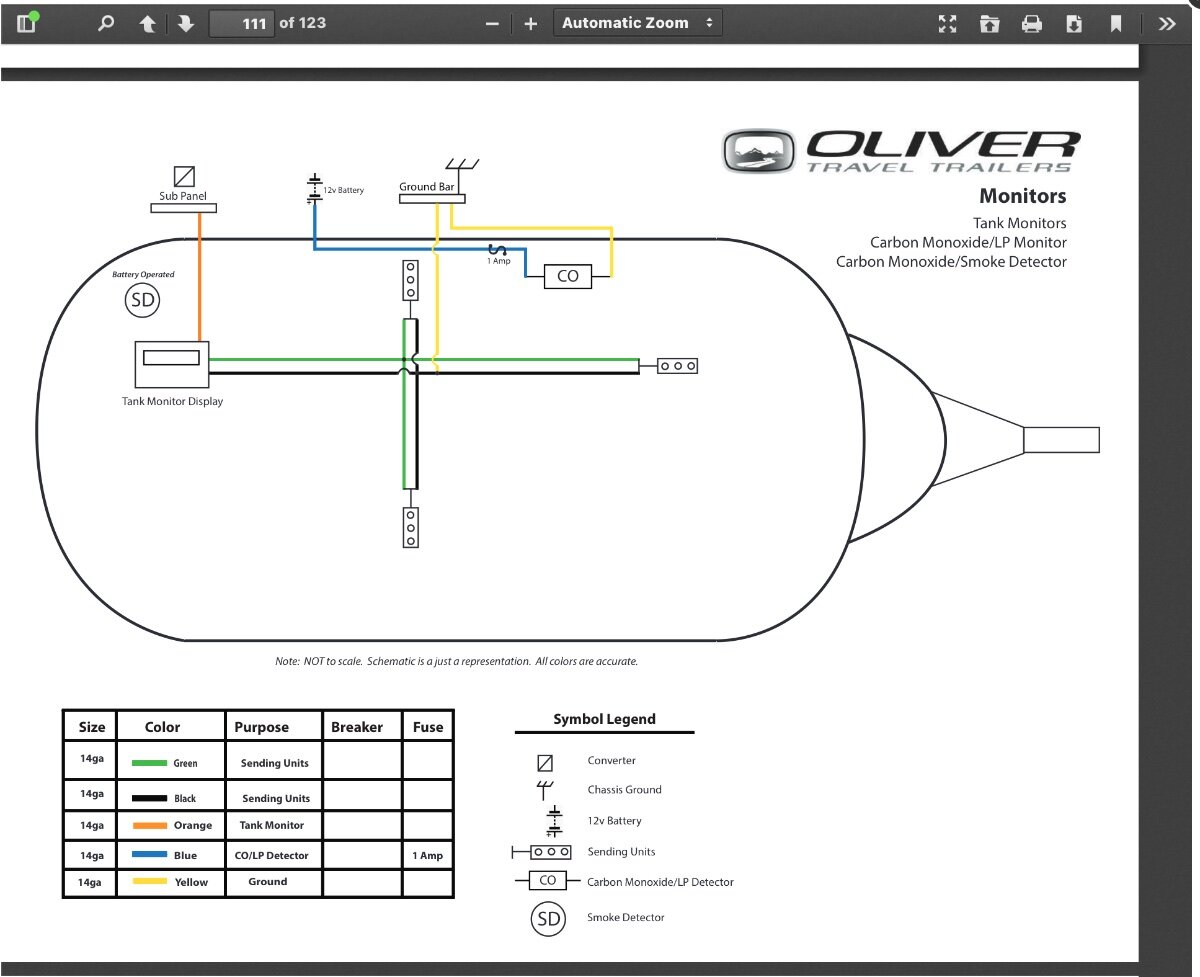Click the Monitors heading
The height and width of the screenshot is (977, 1200).
[1022, 196]
